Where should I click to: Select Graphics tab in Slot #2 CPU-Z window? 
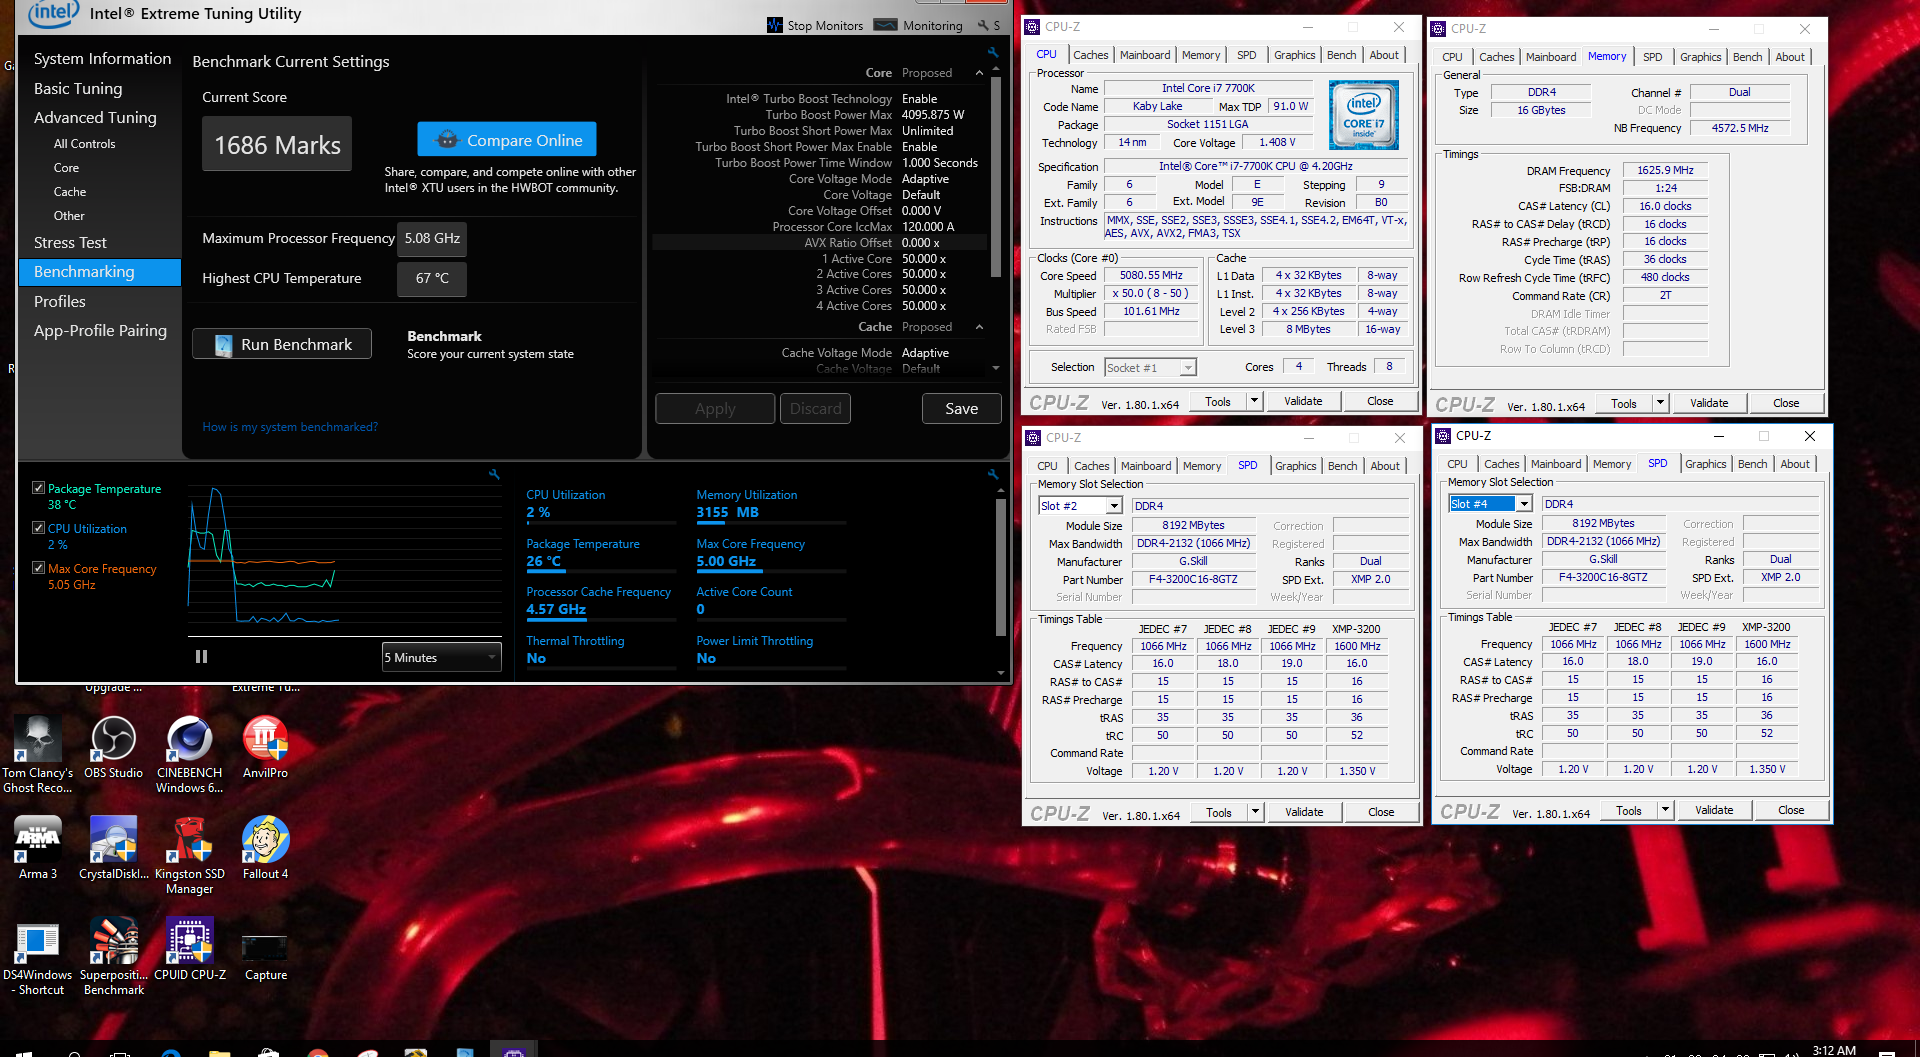click(x=1295, y=466)
